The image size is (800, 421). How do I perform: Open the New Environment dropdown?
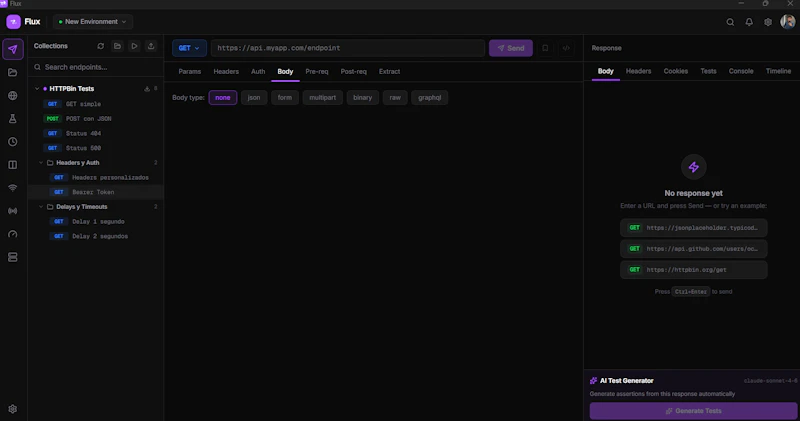point(93,21)
